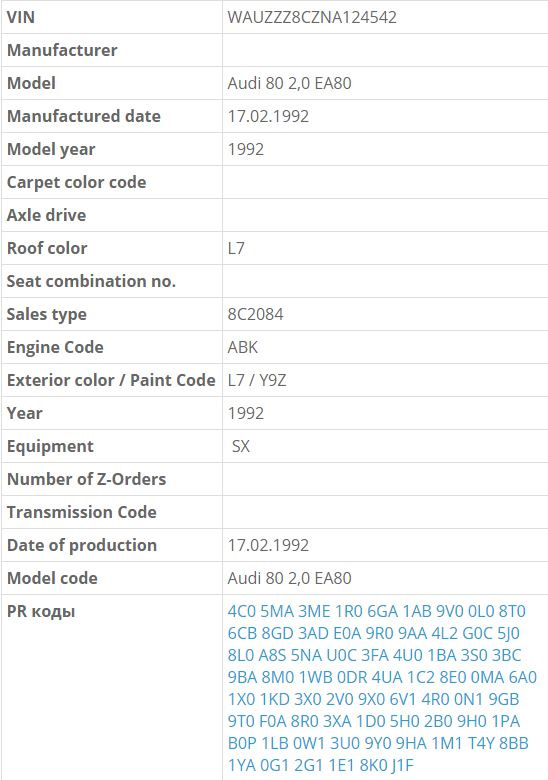Follow the 9GB PR code link
The height and width of the screenshot is (780, 548).
pos(504,699)
